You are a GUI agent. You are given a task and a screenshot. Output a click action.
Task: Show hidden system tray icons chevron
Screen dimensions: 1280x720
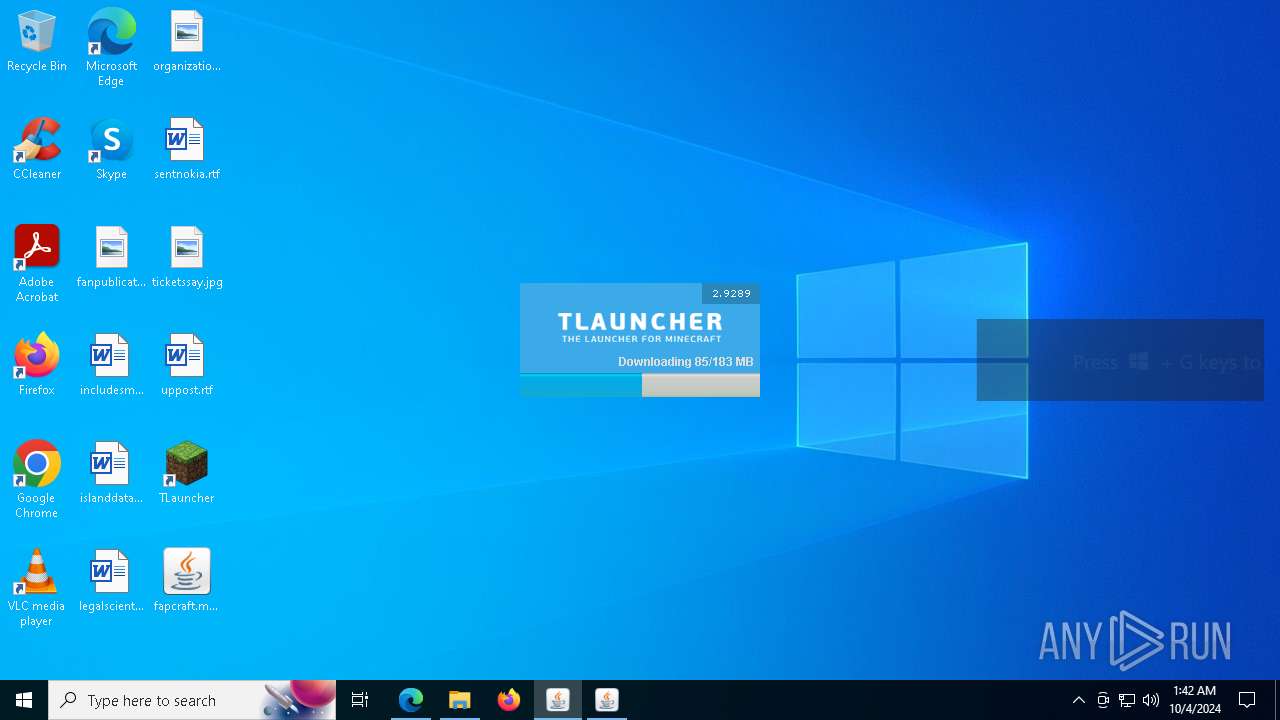coord(1078,700)
